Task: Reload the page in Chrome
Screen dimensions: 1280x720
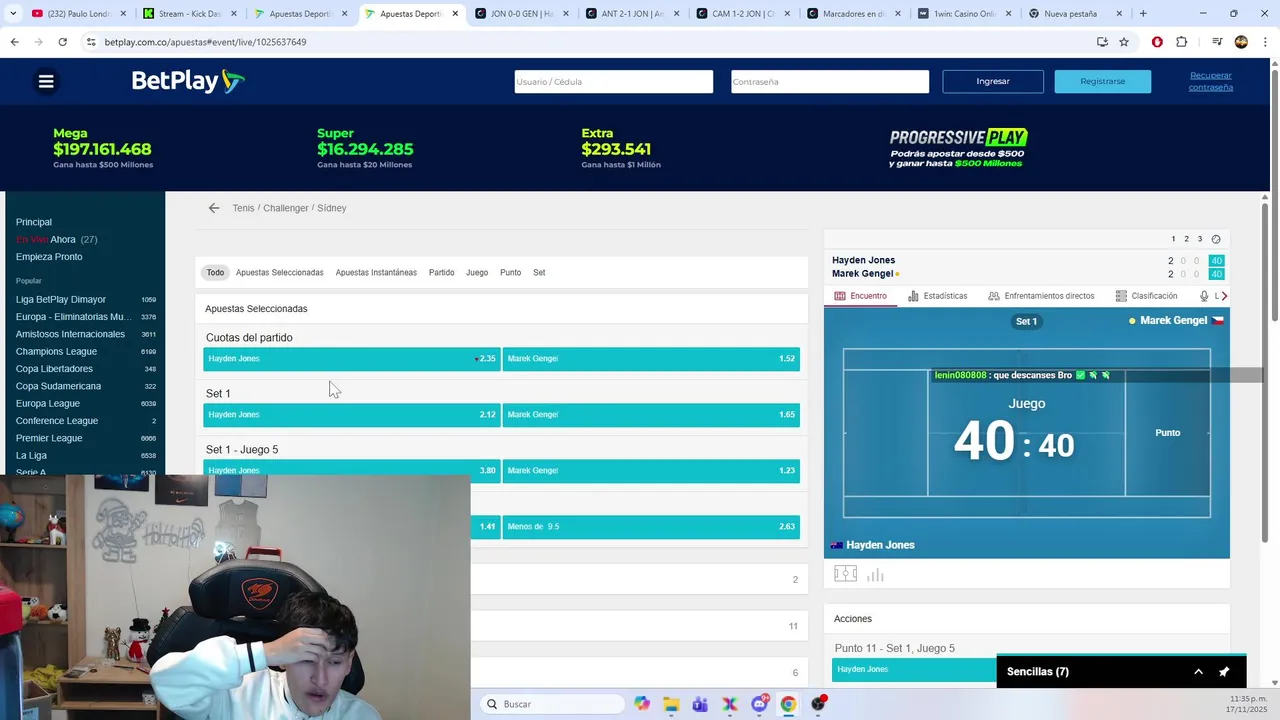Action: tap(62, 42)
